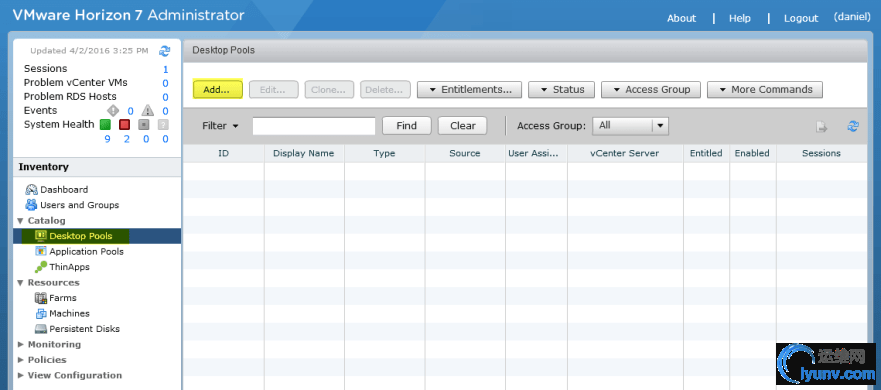Log out via the Logout link
Screen dimensions: 881x390
(x=801, y=18)
